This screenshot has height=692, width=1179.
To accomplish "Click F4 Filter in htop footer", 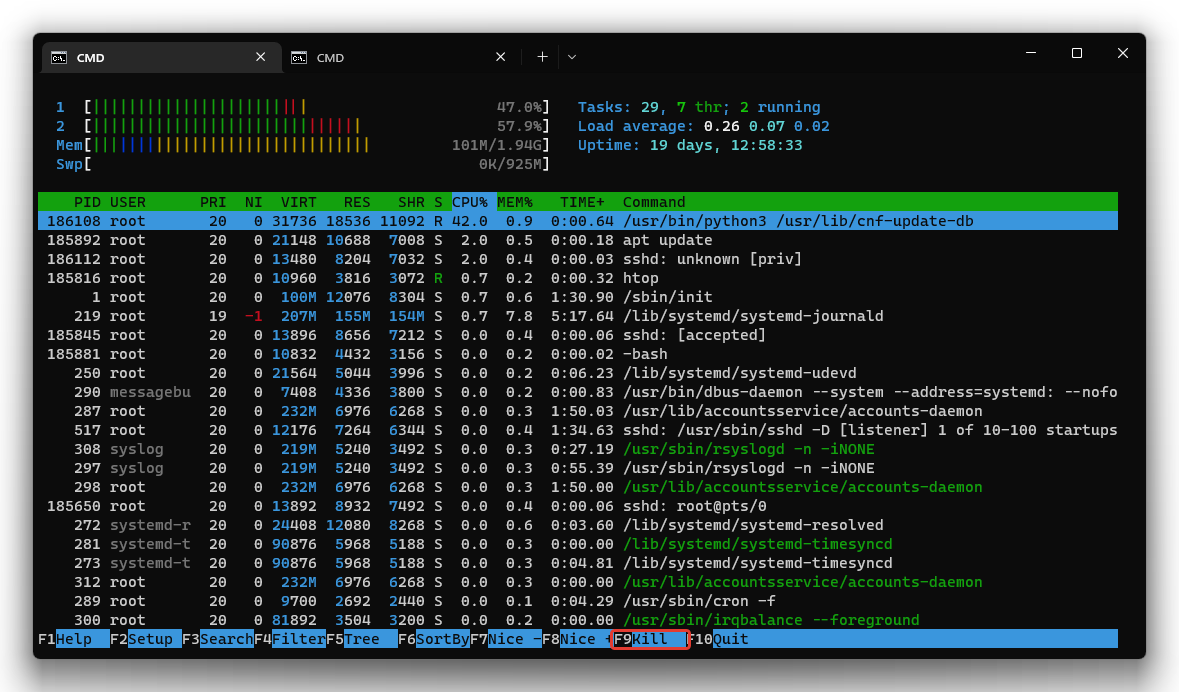I will pos(289,639).
